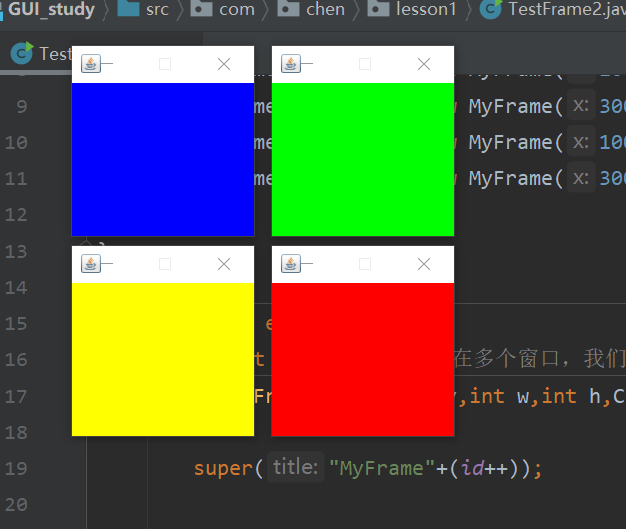Click the x: parameter hint on line 10

581,143
